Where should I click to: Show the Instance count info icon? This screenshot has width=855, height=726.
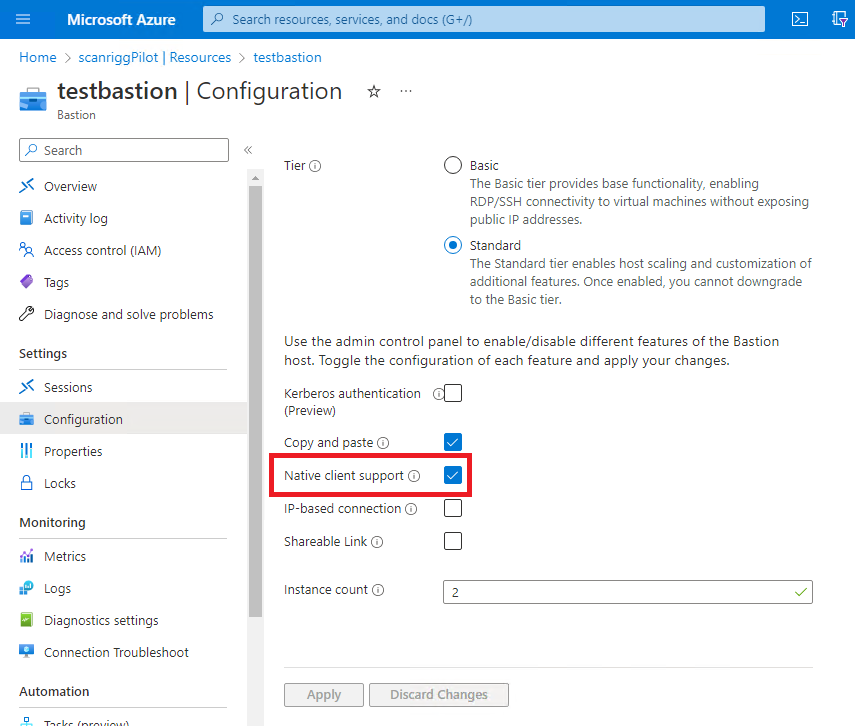[x=378, y=590]
